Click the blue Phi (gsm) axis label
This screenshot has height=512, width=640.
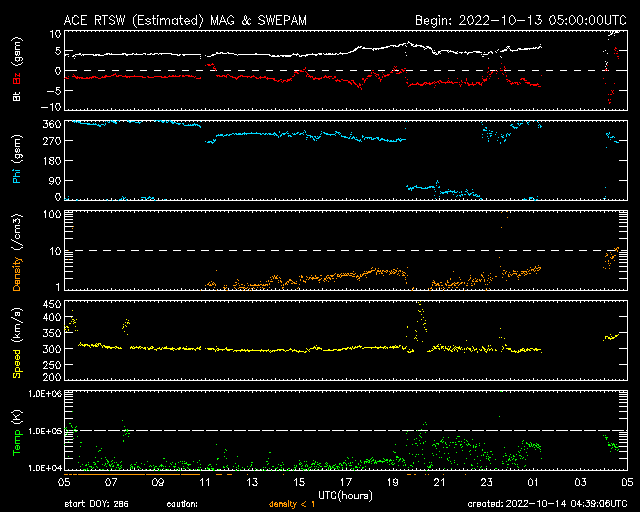point(16,160)
